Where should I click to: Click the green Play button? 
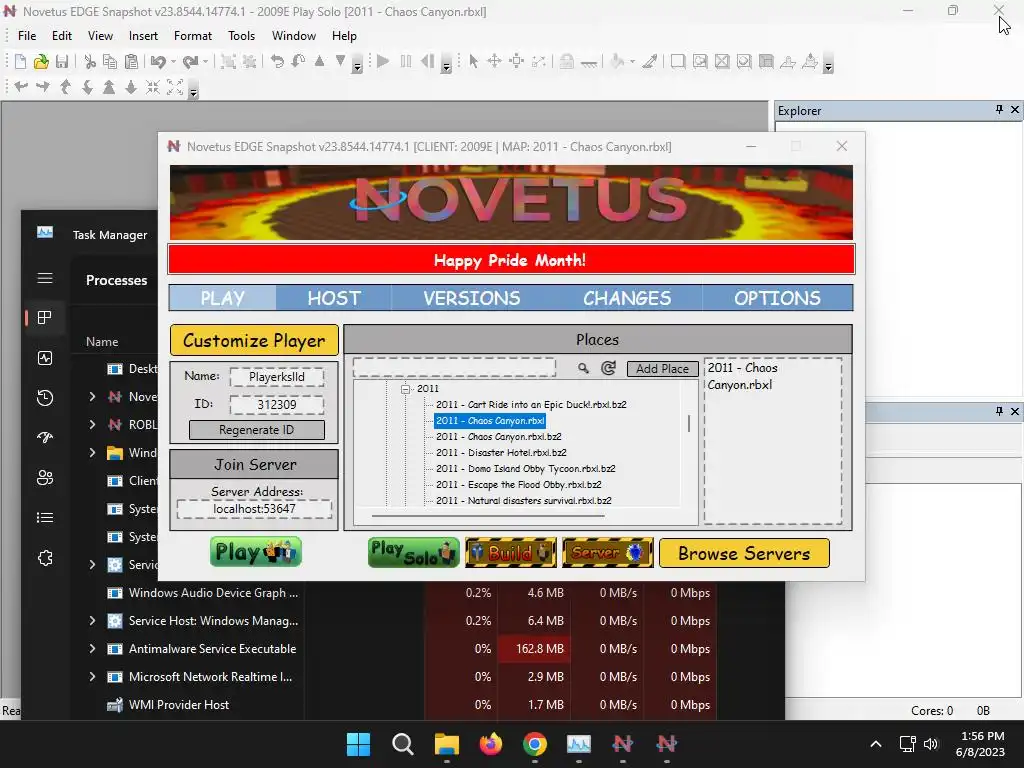(x=256, y=552)
